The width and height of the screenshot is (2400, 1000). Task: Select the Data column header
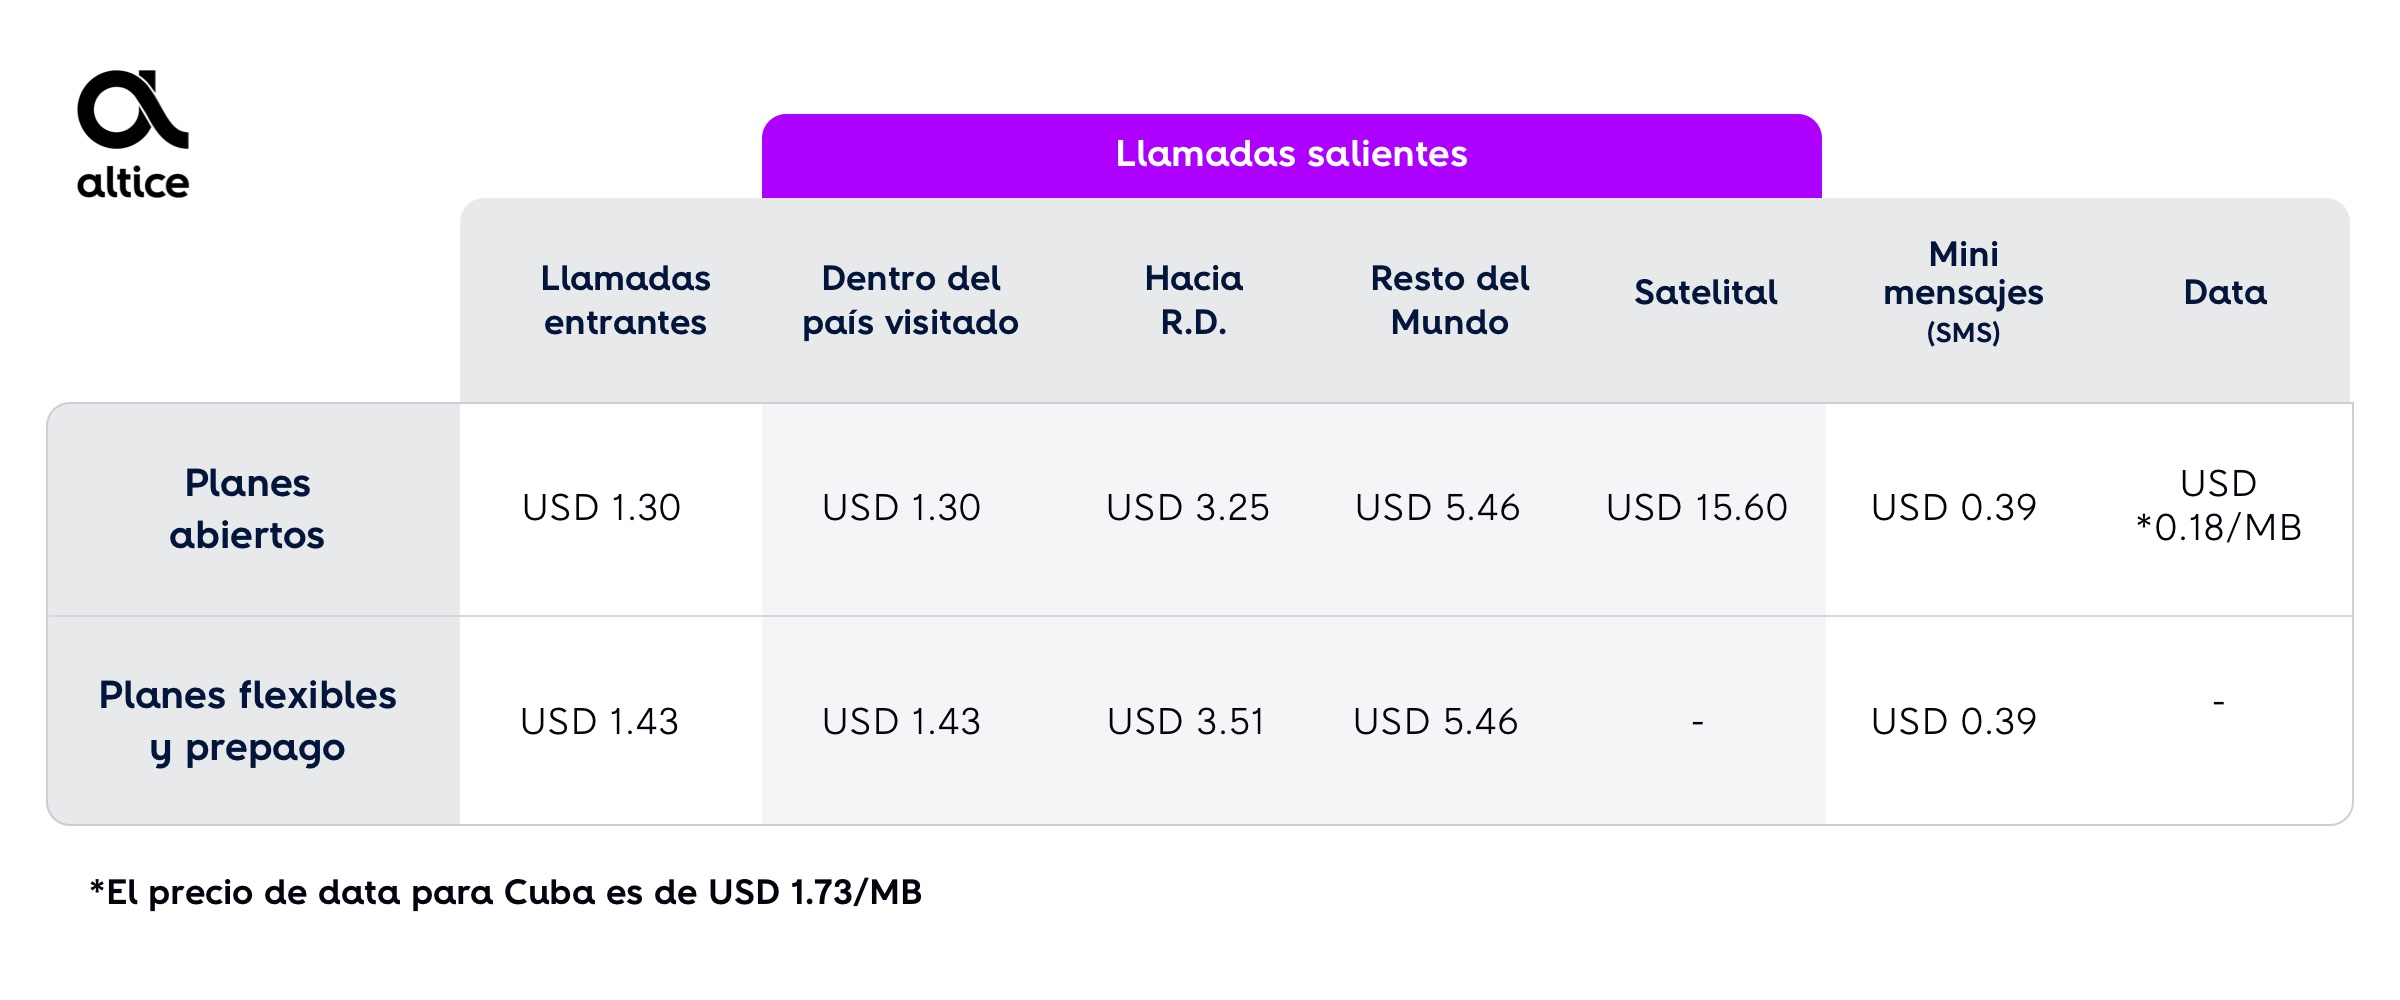click(x=2225, y=292)
